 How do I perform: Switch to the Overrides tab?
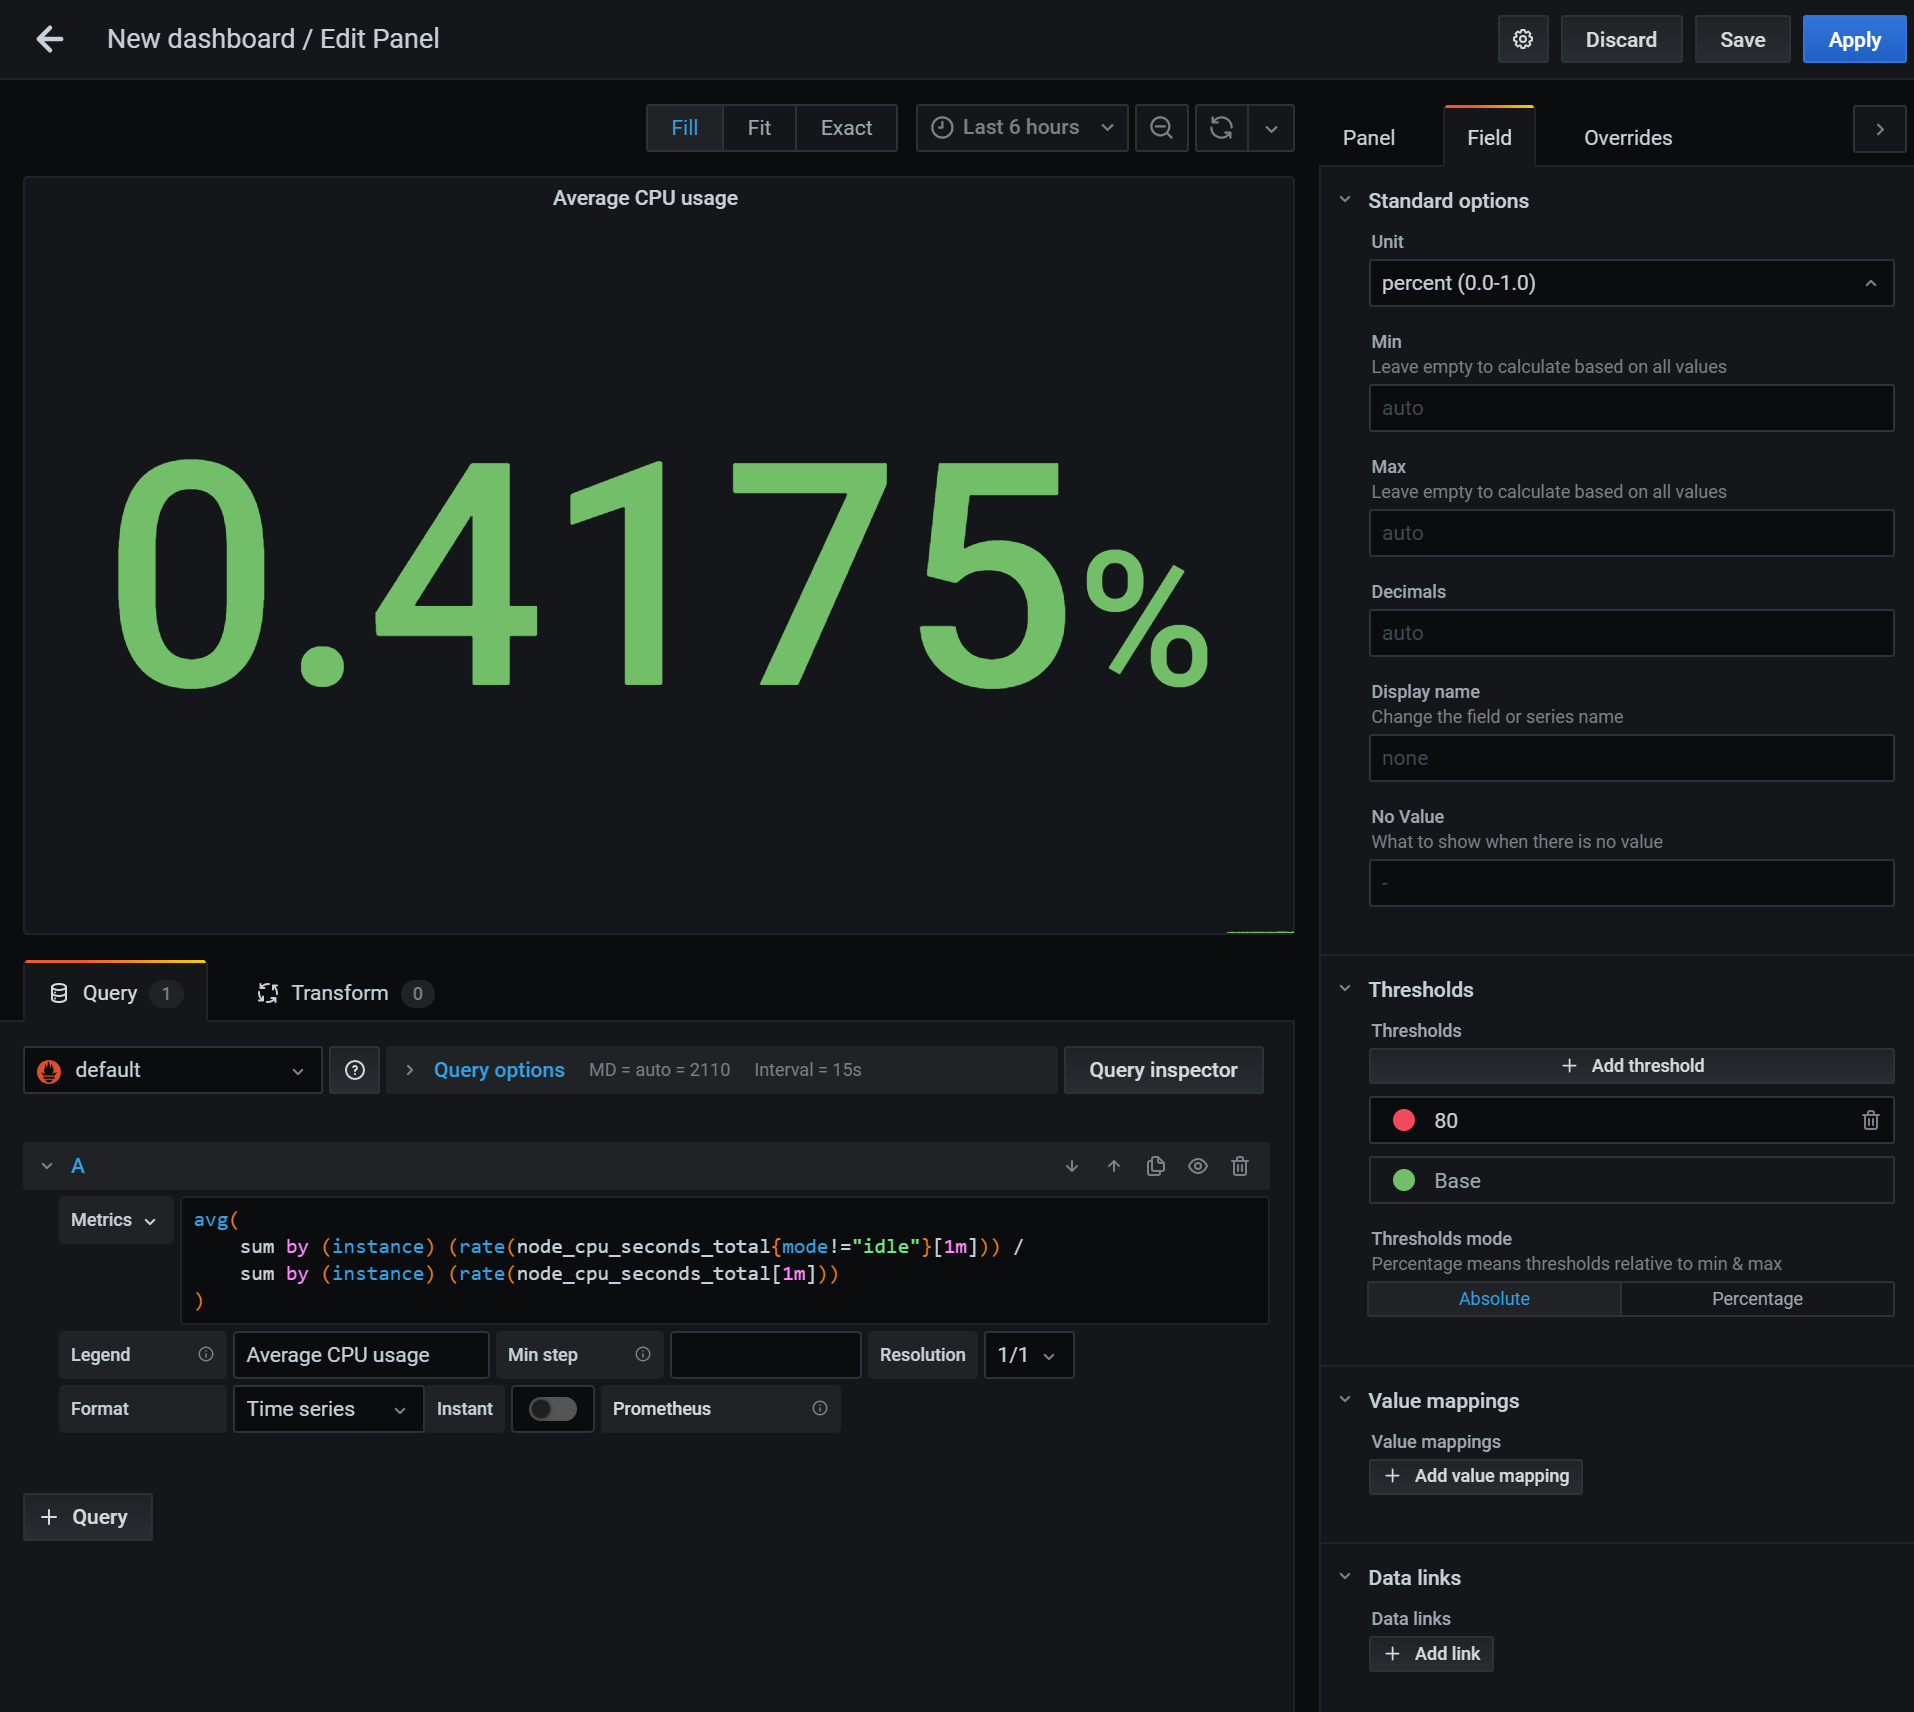[1627, 138]
